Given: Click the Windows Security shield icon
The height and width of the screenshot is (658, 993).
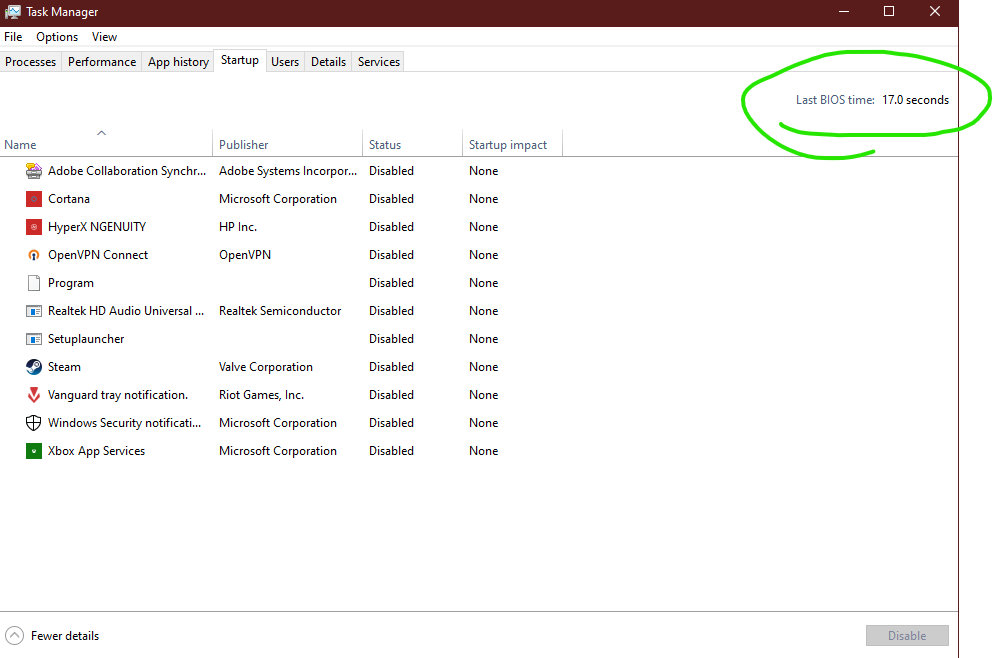Looking at the screenshot, I should click(x=34, y=423).
